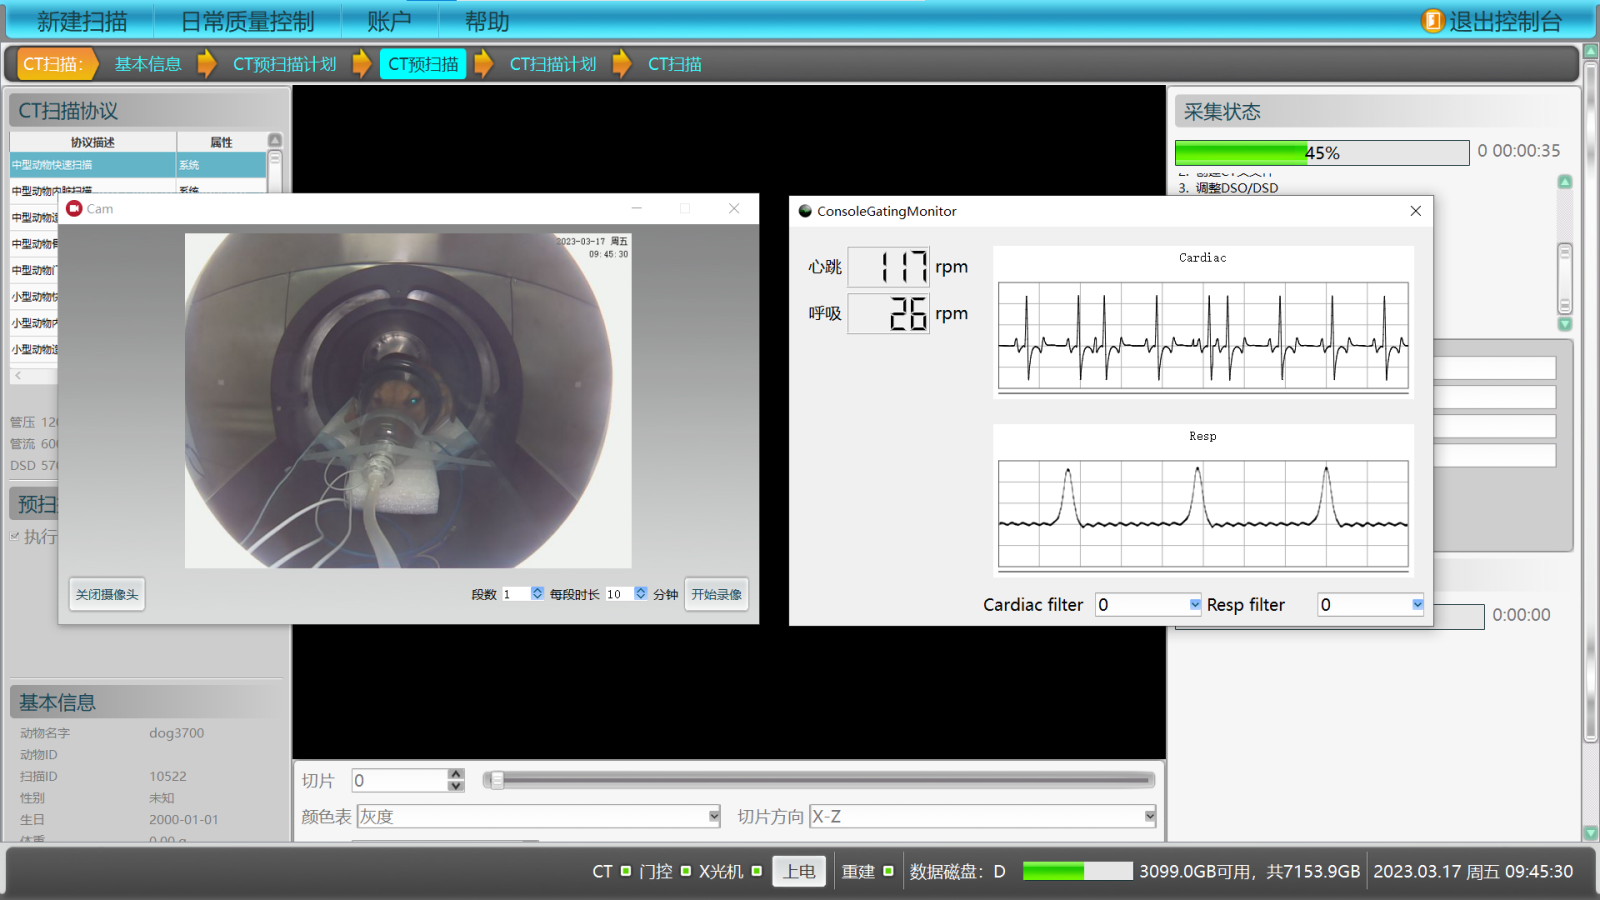
Task: Click the 关闭摄像头 close camera button
Action: tap(107, 595)
